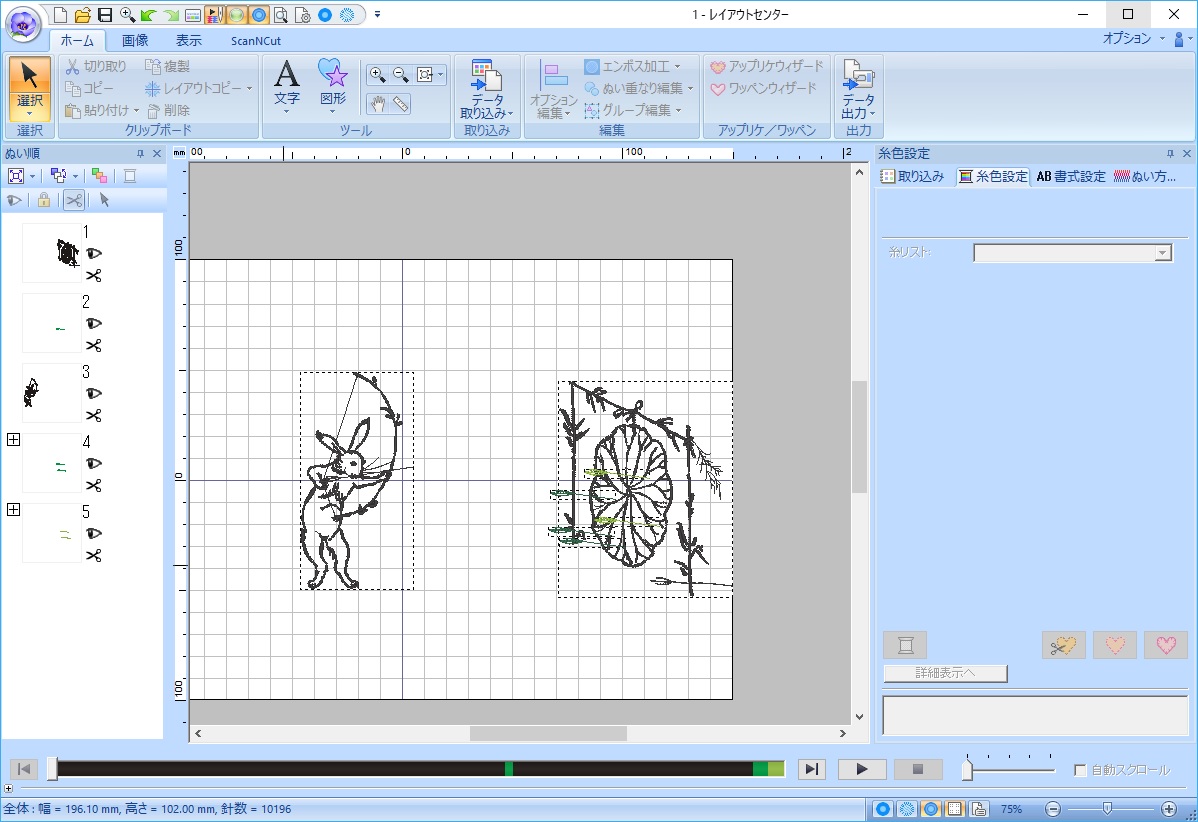Click the 図形 shapes tool
Image resolution: width=1198 pixels, height=822 pixels.
click(332, 87)
